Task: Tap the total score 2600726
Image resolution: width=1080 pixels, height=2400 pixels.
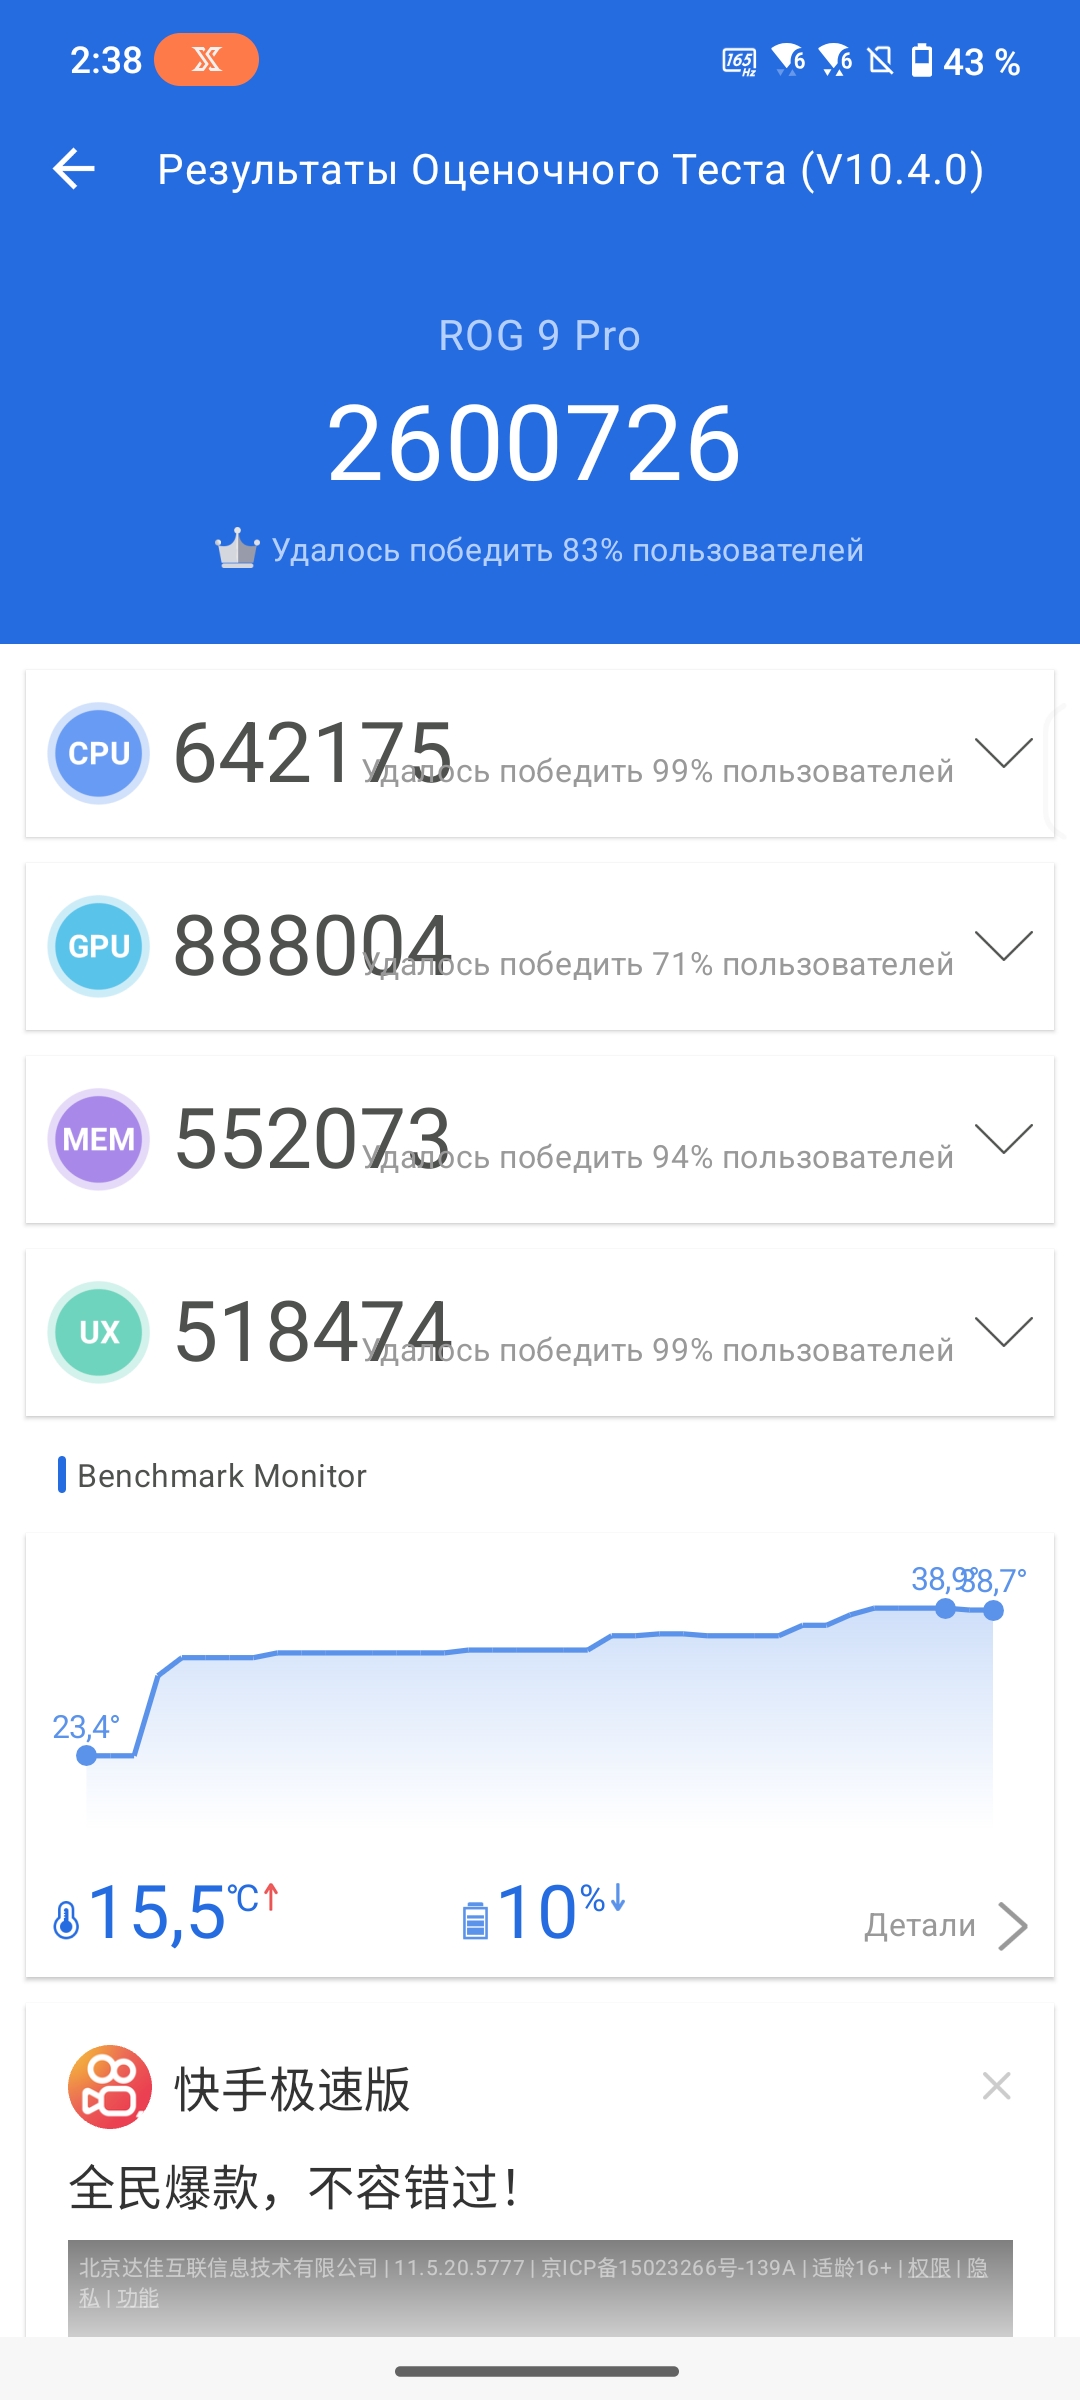Action: [535, 444]
